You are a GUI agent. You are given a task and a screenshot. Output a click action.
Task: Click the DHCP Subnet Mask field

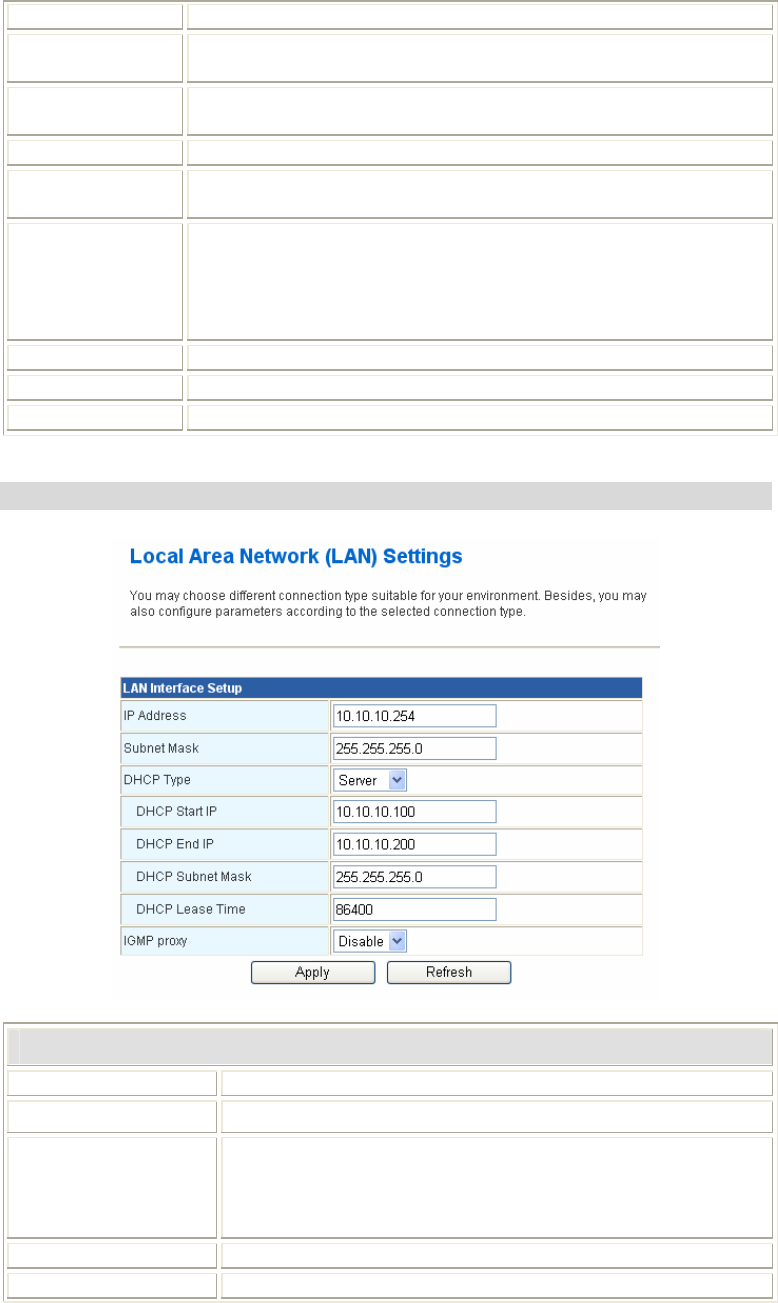[x=414, y=876]
